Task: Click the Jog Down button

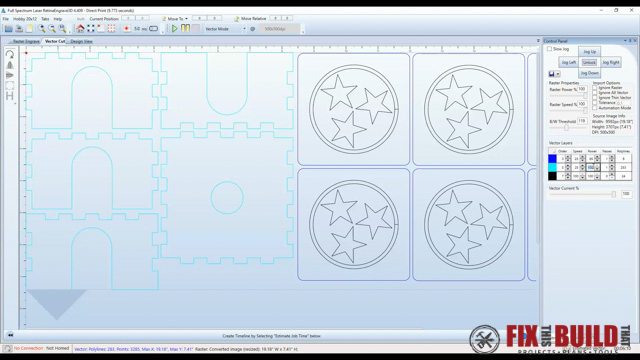Action: (x=589, y=73)
